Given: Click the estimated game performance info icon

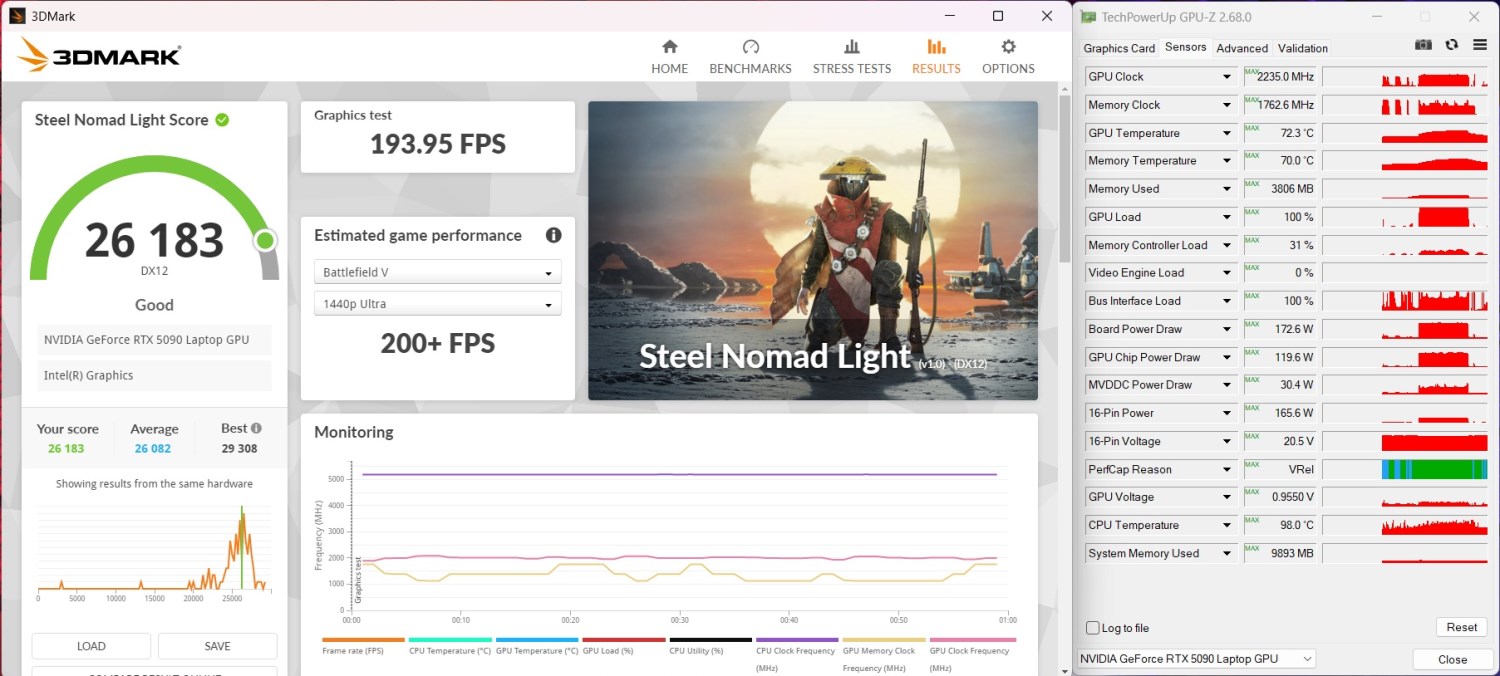Looking at the screenshot, I should [553, 235].
